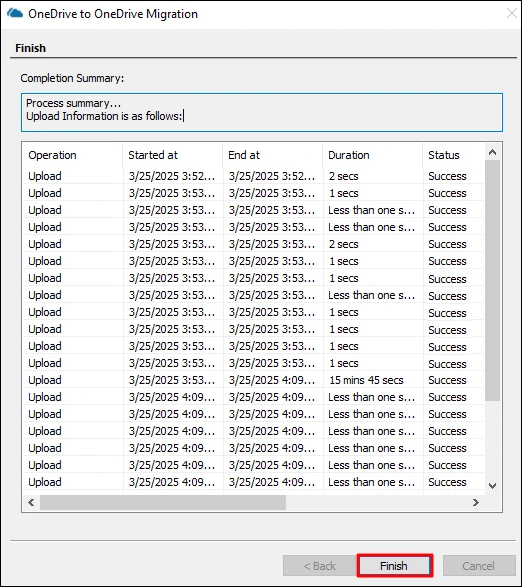Sort by the Started at column header
Viewport: 522px width, 587px height.
(x=172, y=155)
